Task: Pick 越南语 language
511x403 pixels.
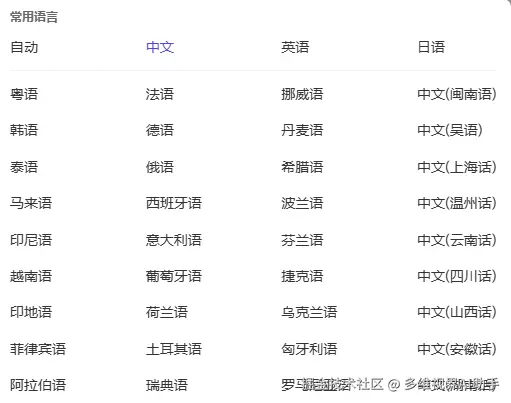Action: click(31, 276)
